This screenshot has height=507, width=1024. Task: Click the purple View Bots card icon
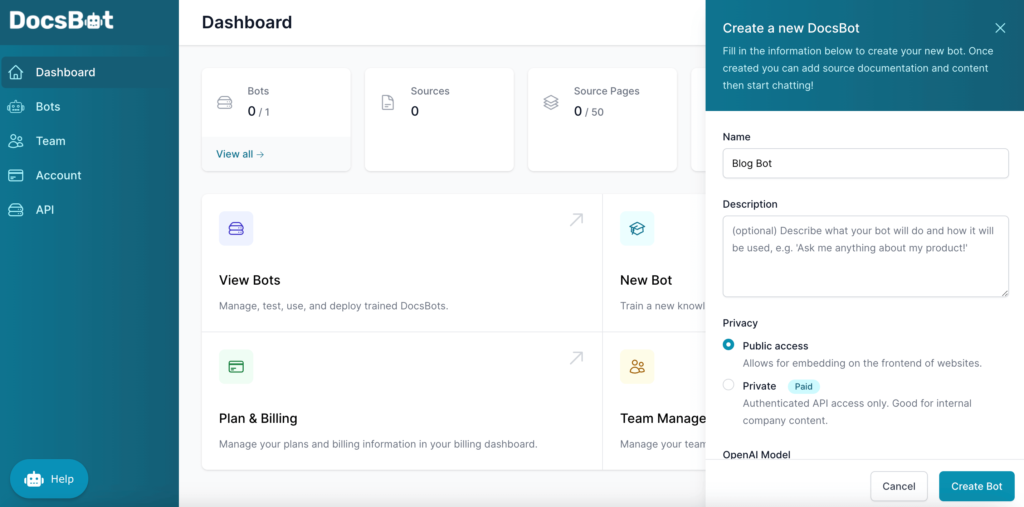236,229
